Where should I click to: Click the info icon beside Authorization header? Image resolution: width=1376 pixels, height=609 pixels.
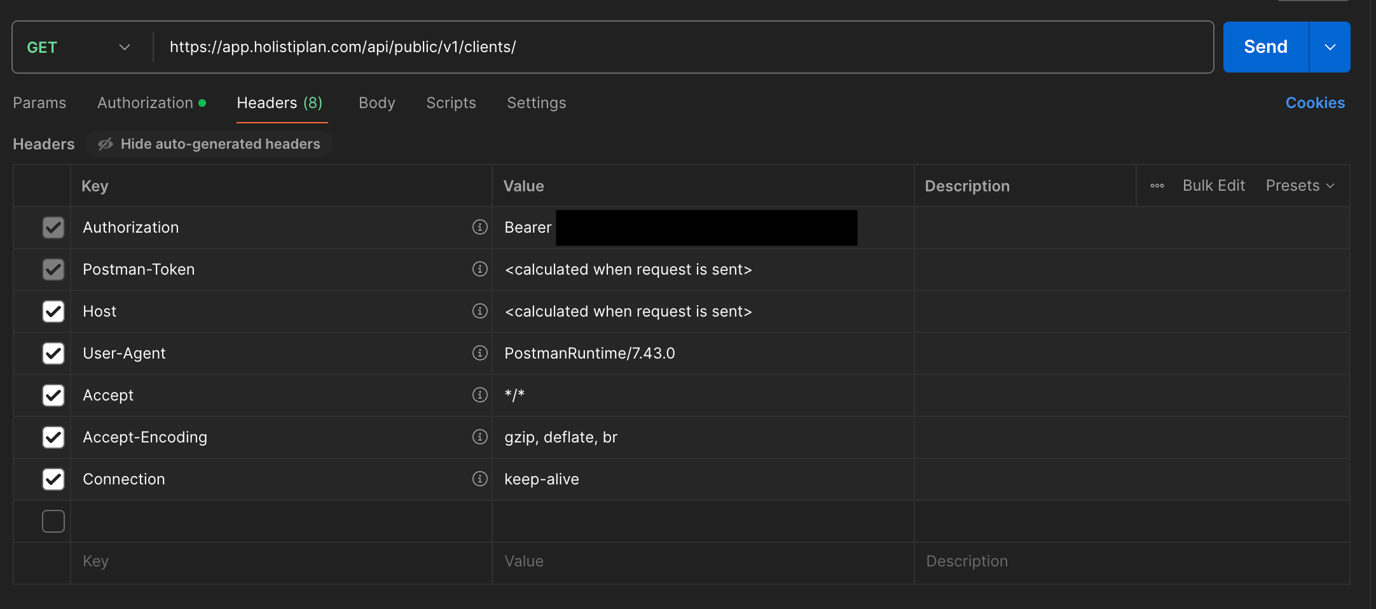[x=480, y=227]
